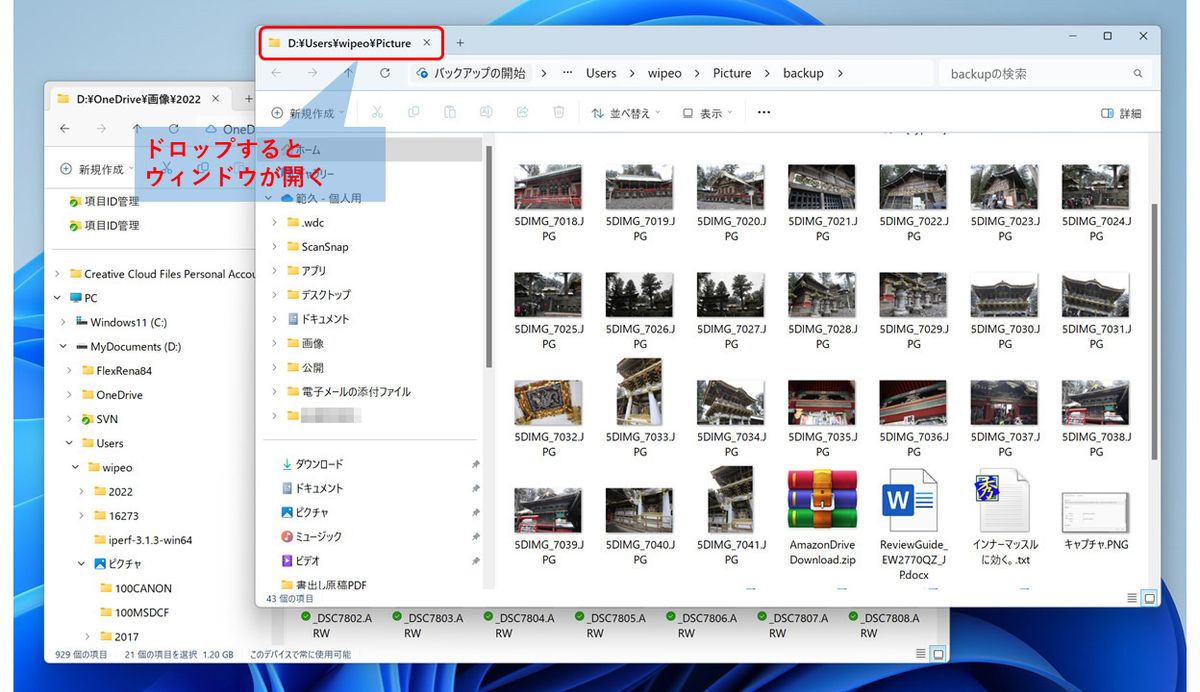Click Picture in the breadcrumb path
This screenshot has width=1200, height=692.
(x=732, y=73)
